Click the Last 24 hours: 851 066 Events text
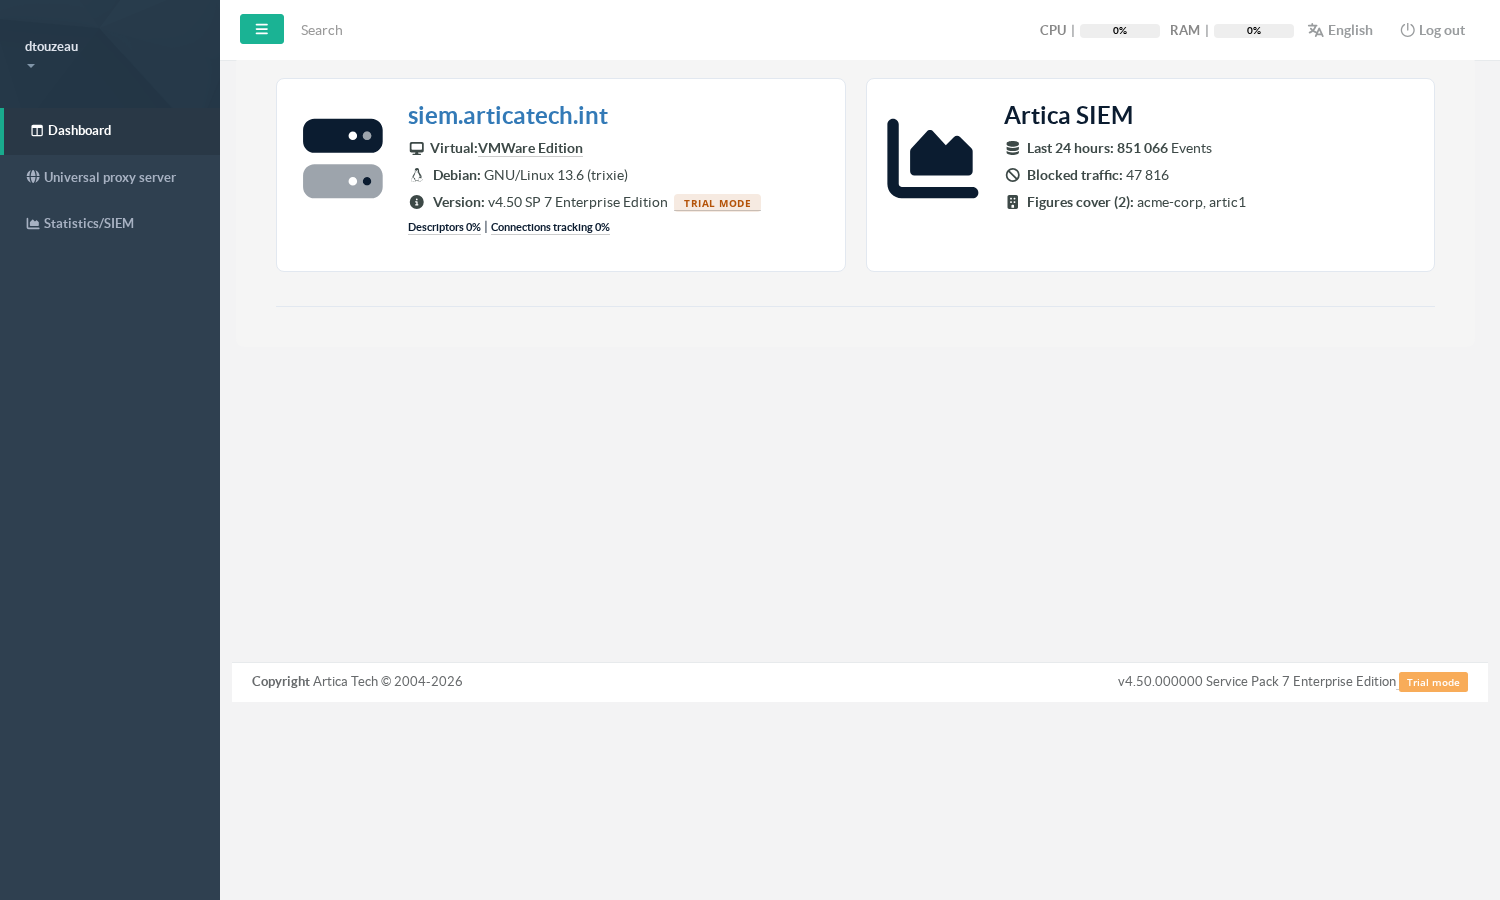Viewport: 1500px width, 900px height. [x=1119, y=148]
